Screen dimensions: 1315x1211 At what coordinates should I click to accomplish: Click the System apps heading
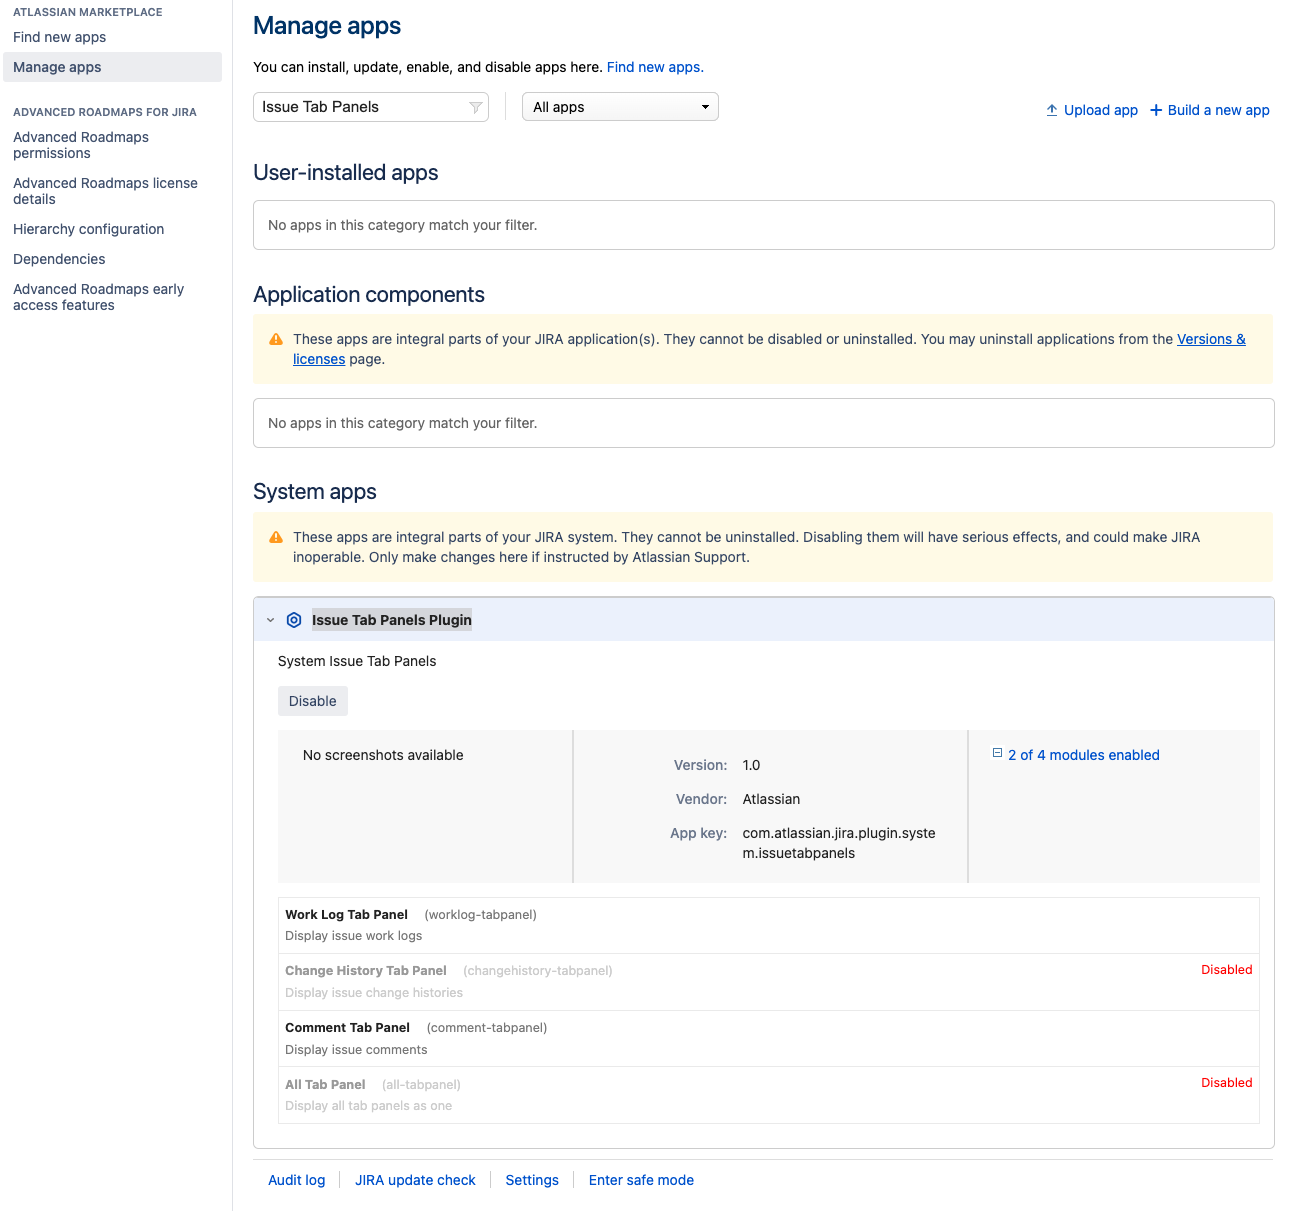click(315, 492)
